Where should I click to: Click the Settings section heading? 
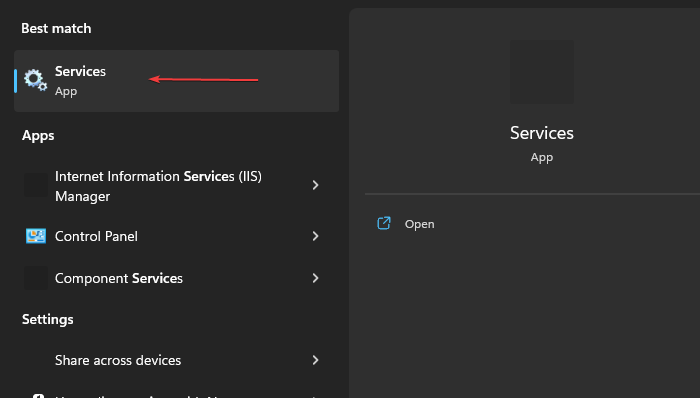(48, 319)
